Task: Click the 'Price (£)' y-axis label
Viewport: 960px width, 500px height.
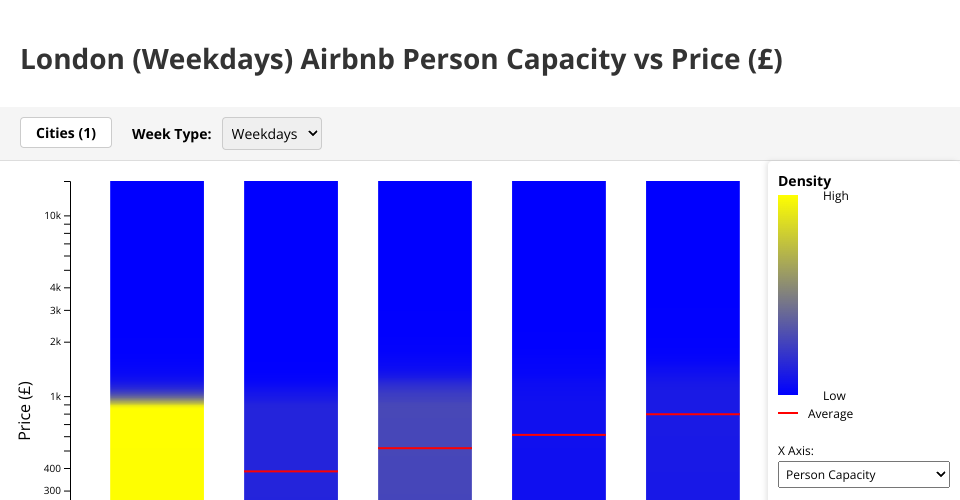Action: coord(26,410)
